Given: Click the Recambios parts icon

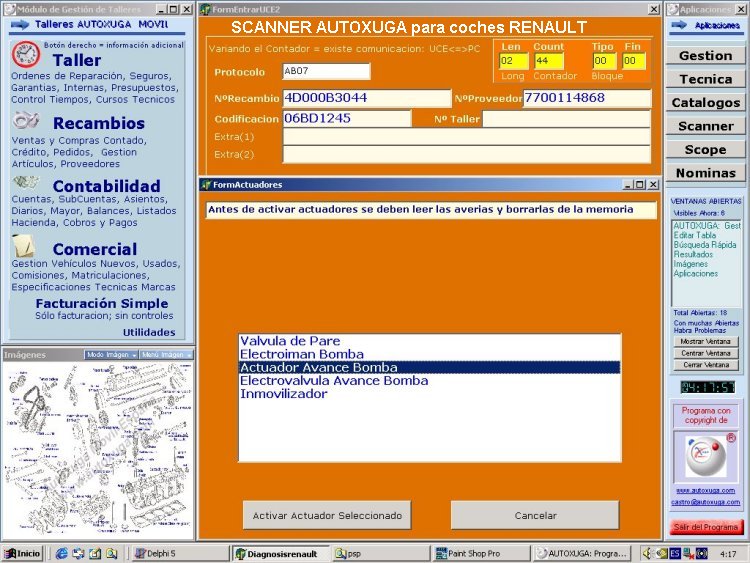Looking at the screenshot, I should [26, 120].
